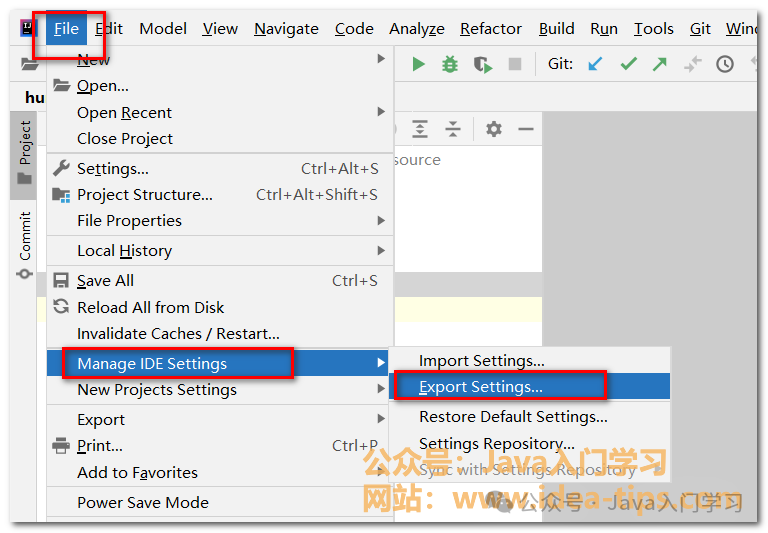Click the greyed compare branches icon

[x=693, y=64]
